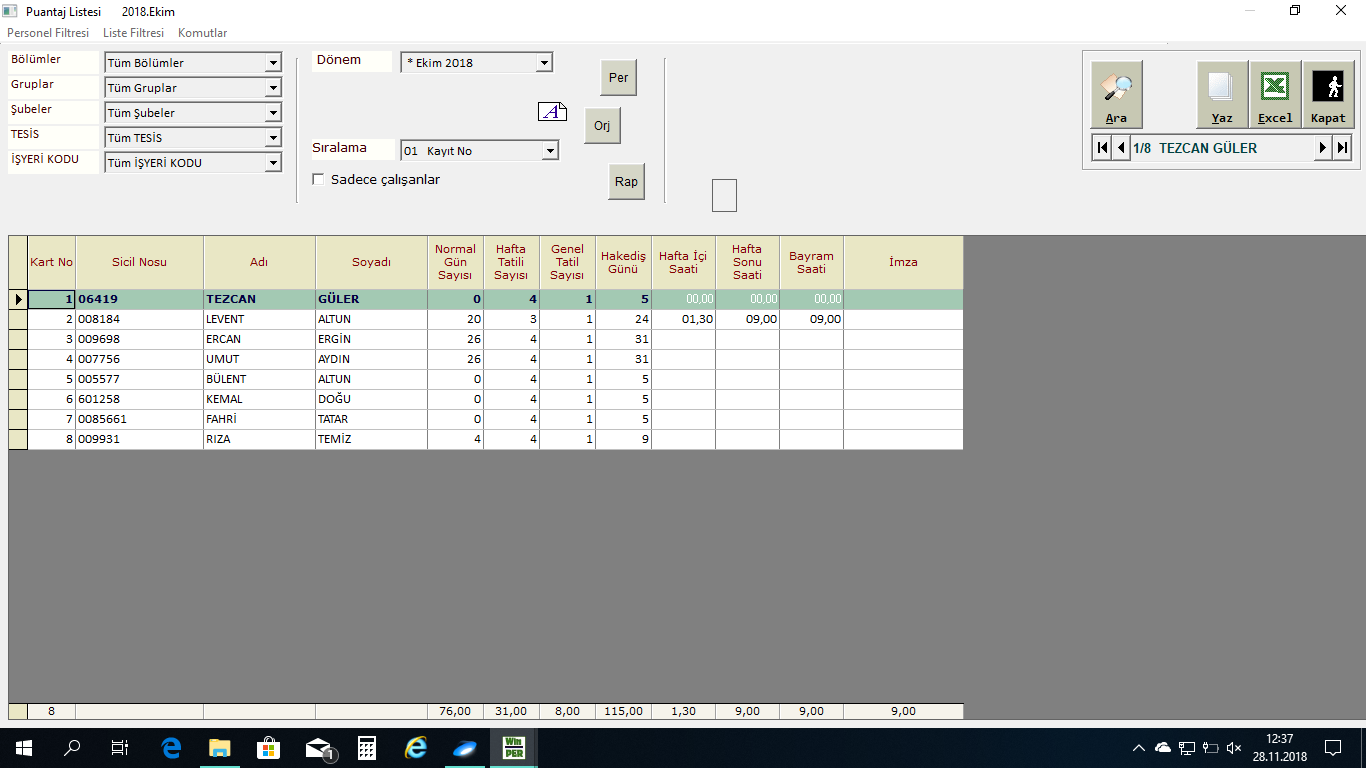Screen dimensions: 1366x768
Task: Click the Yaz print icon button
Action: tap(1221, 94)
